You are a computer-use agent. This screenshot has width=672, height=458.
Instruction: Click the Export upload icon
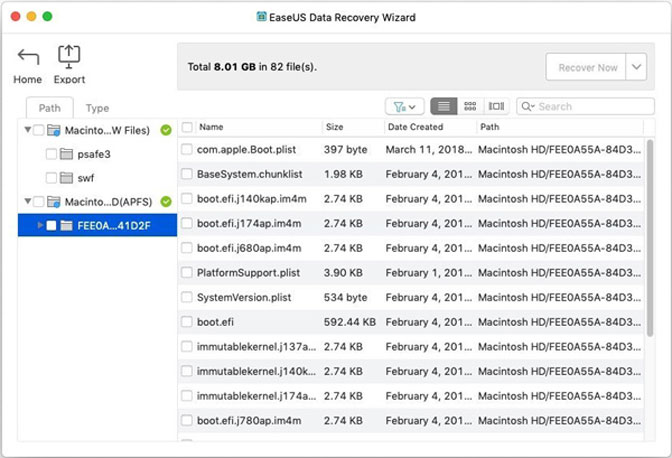(x=69, y=57)
